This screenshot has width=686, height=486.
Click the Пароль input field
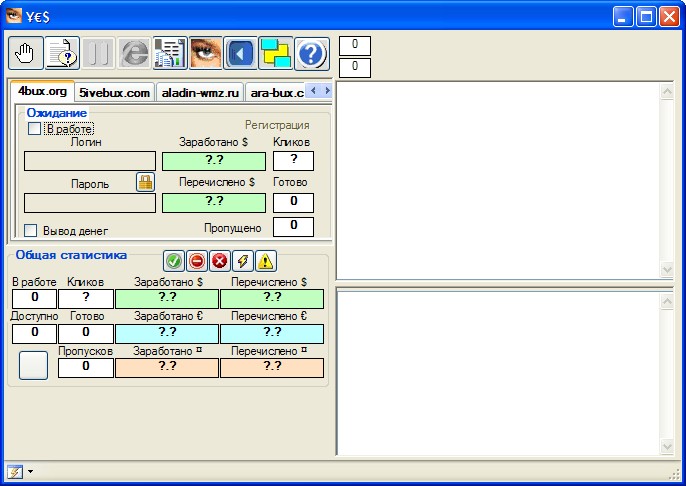point(90,203)
